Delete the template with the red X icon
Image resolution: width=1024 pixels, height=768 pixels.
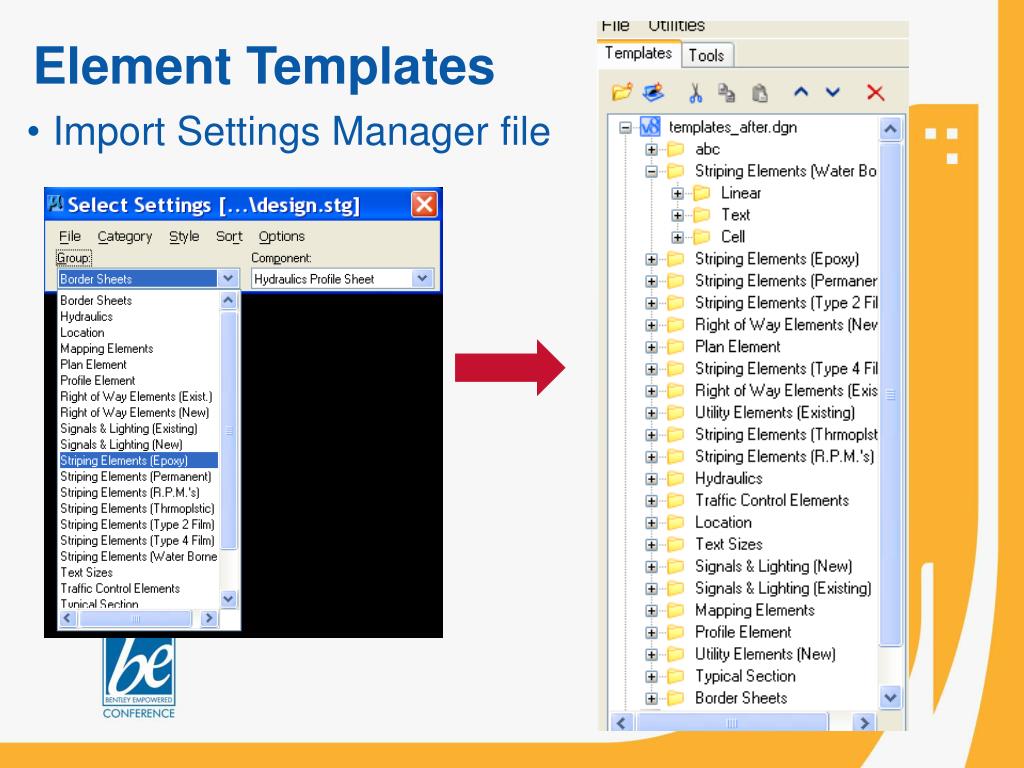876,92
